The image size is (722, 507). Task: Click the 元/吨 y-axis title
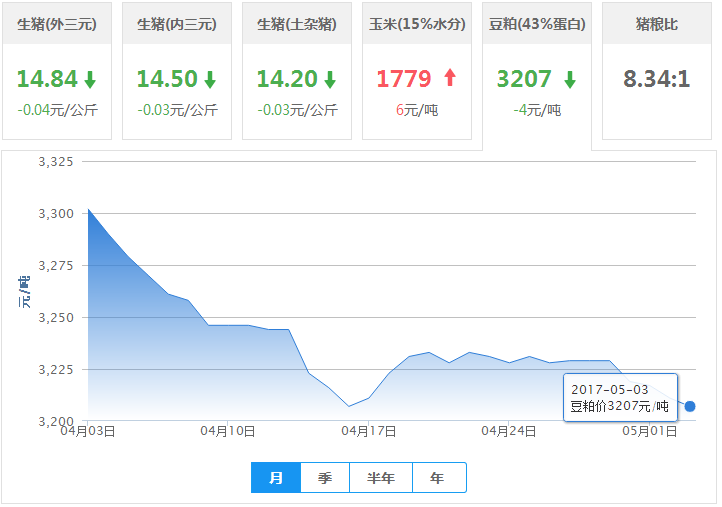(24, 291)
